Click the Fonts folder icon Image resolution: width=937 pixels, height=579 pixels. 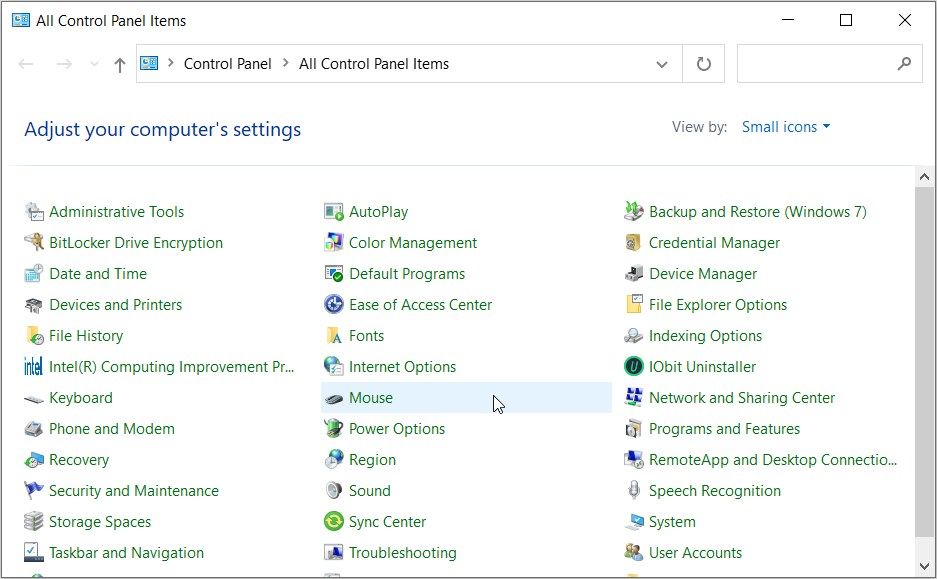tap(334, 336)
